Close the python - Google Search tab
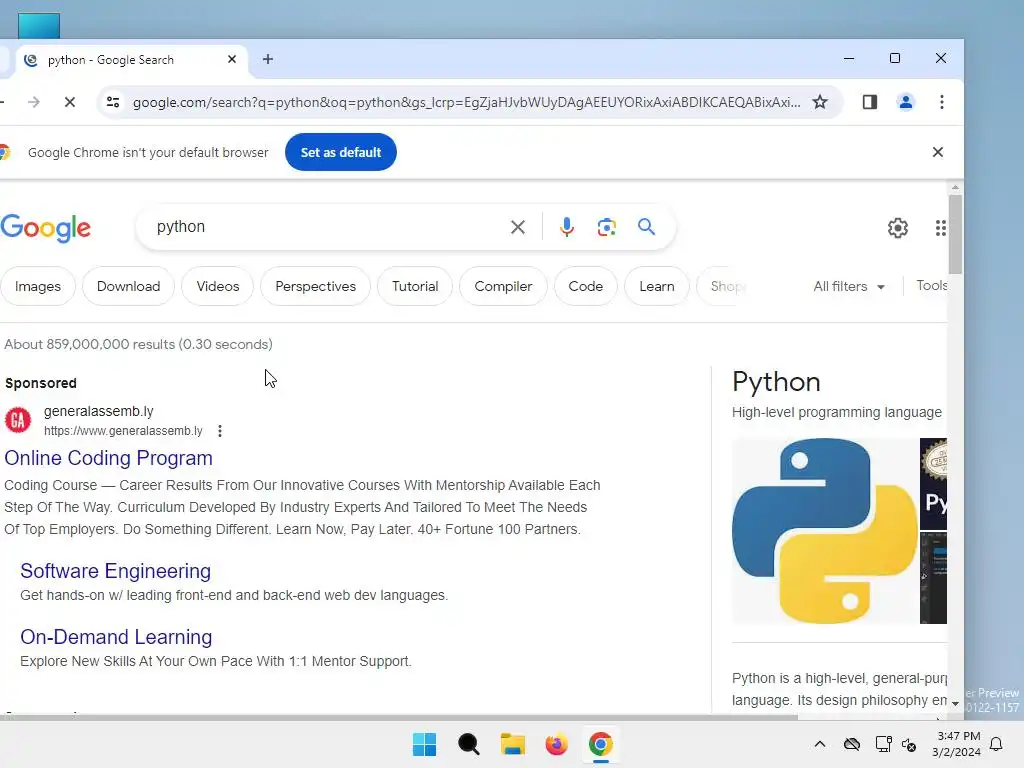This screenshot has width=1024, height=768. point(232,59)
